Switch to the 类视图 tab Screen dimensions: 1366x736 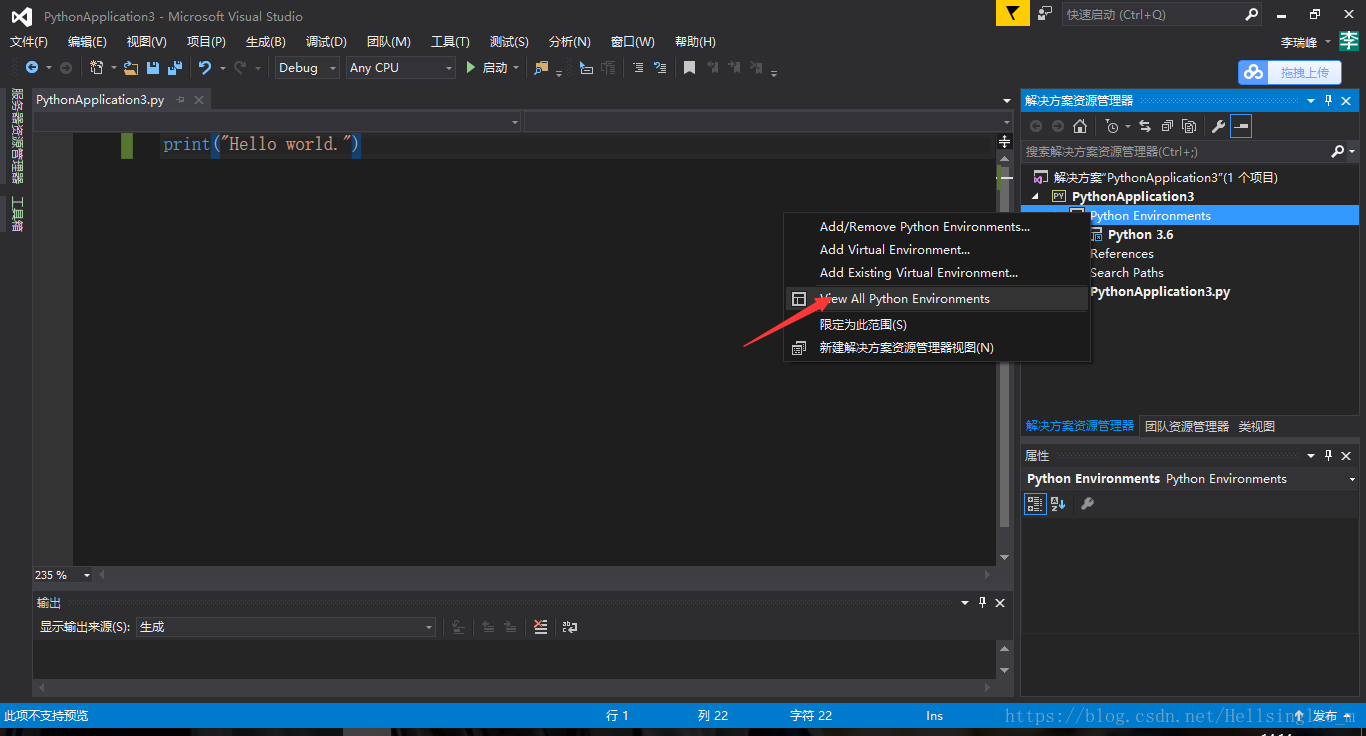click(x=1257, y=426)
